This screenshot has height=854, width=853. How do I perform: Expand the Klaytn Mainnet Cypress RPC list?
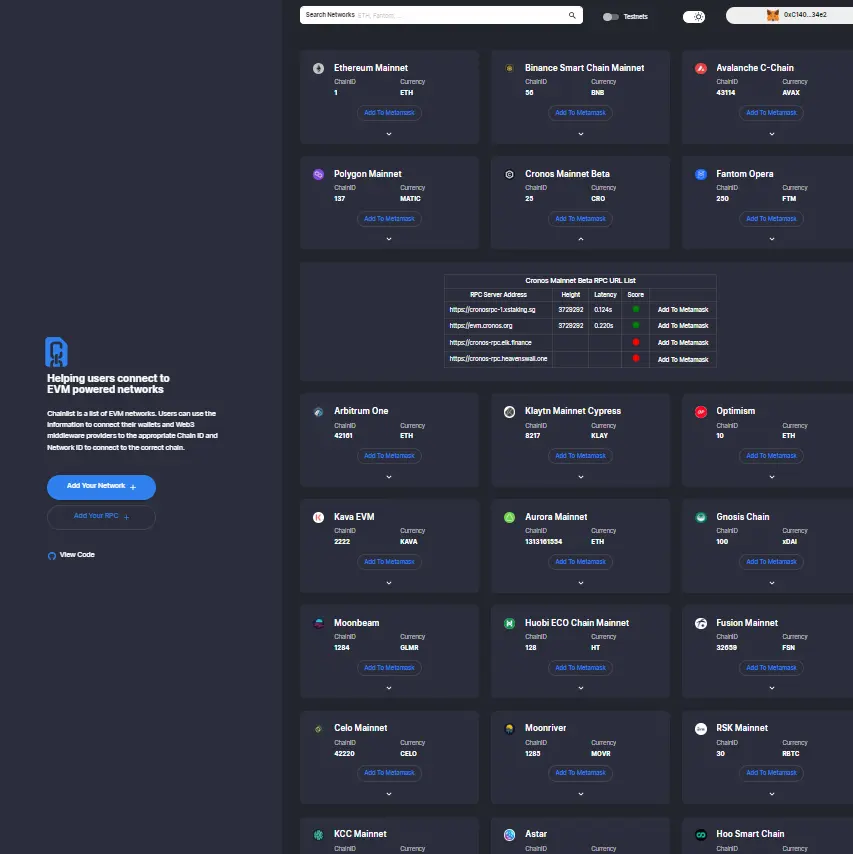pyautogui.click(x=581, y=477)
